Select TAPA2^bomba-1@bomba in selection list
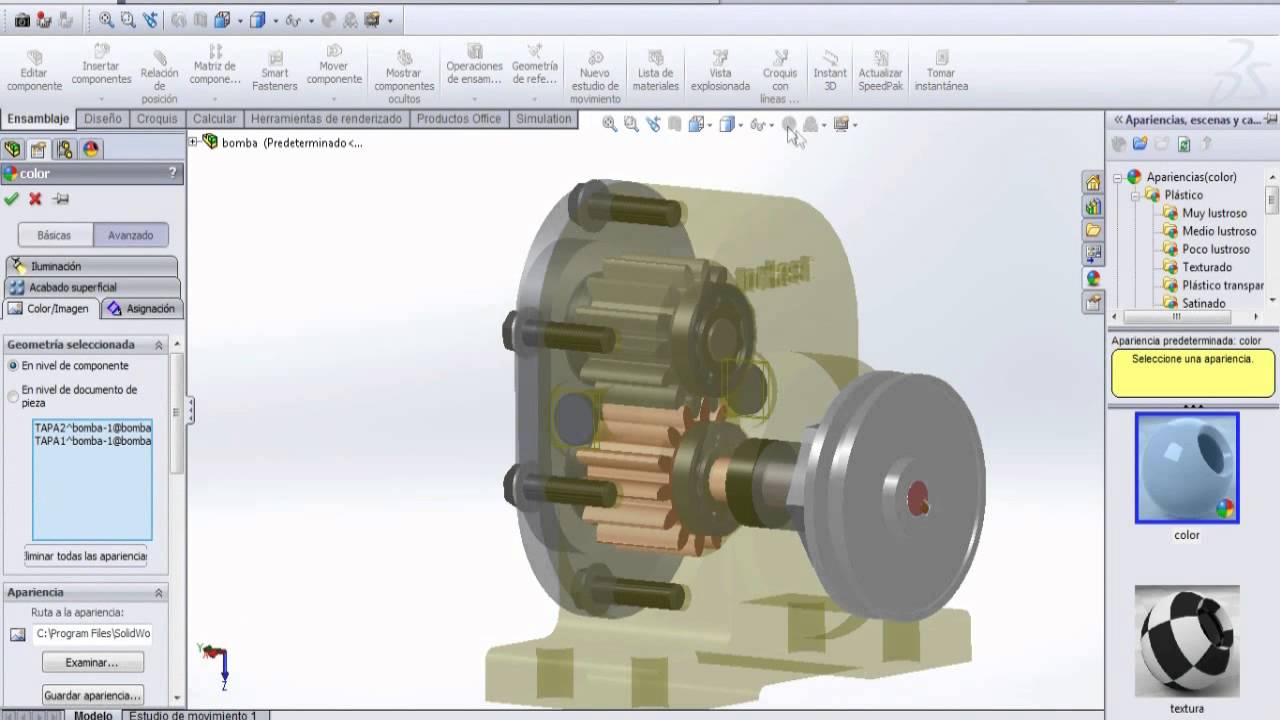The height and width of the screenshot is (720, 1280). click(x=92, y=428)
